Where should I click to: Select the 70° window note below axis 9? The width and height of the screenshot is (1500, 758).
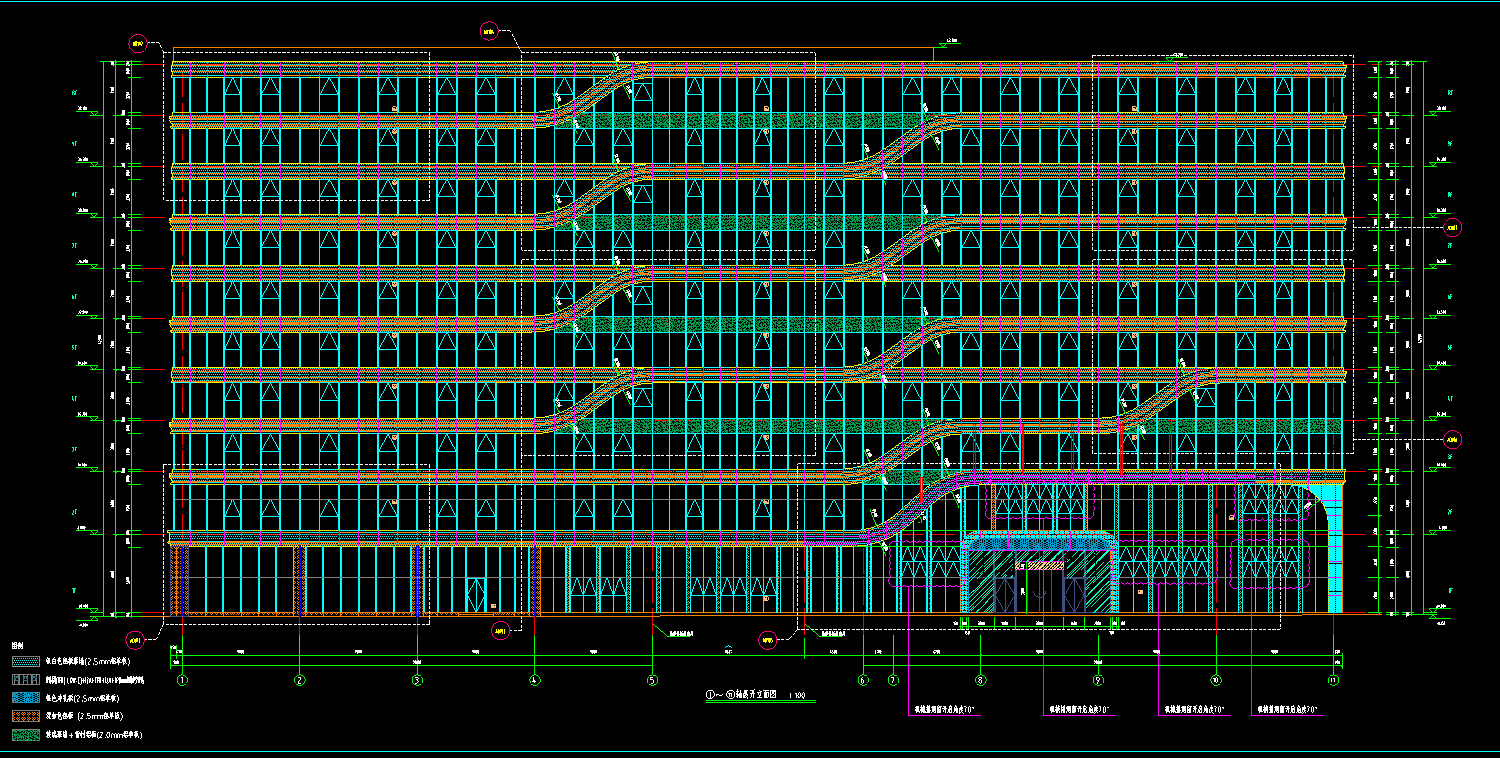[1079, 709]
